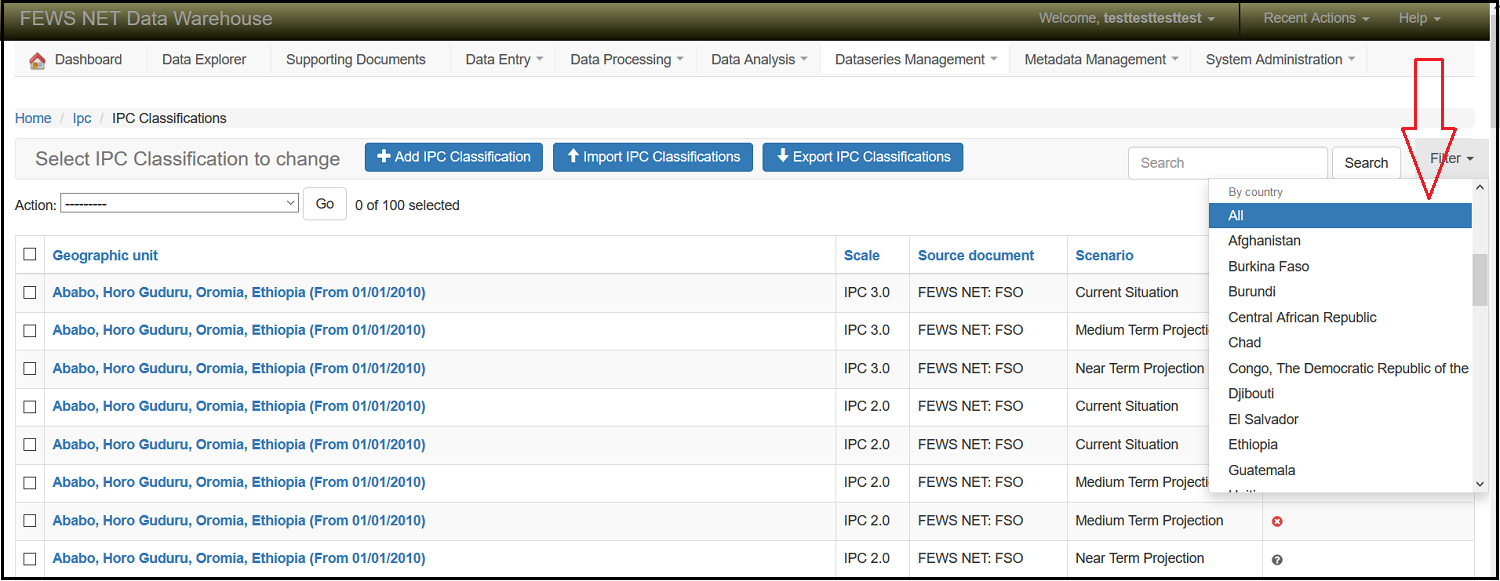The width and height of the screenshot is (1500, 581).
Task: Check the last visible row's checkbox
Action: pos(30,558)
